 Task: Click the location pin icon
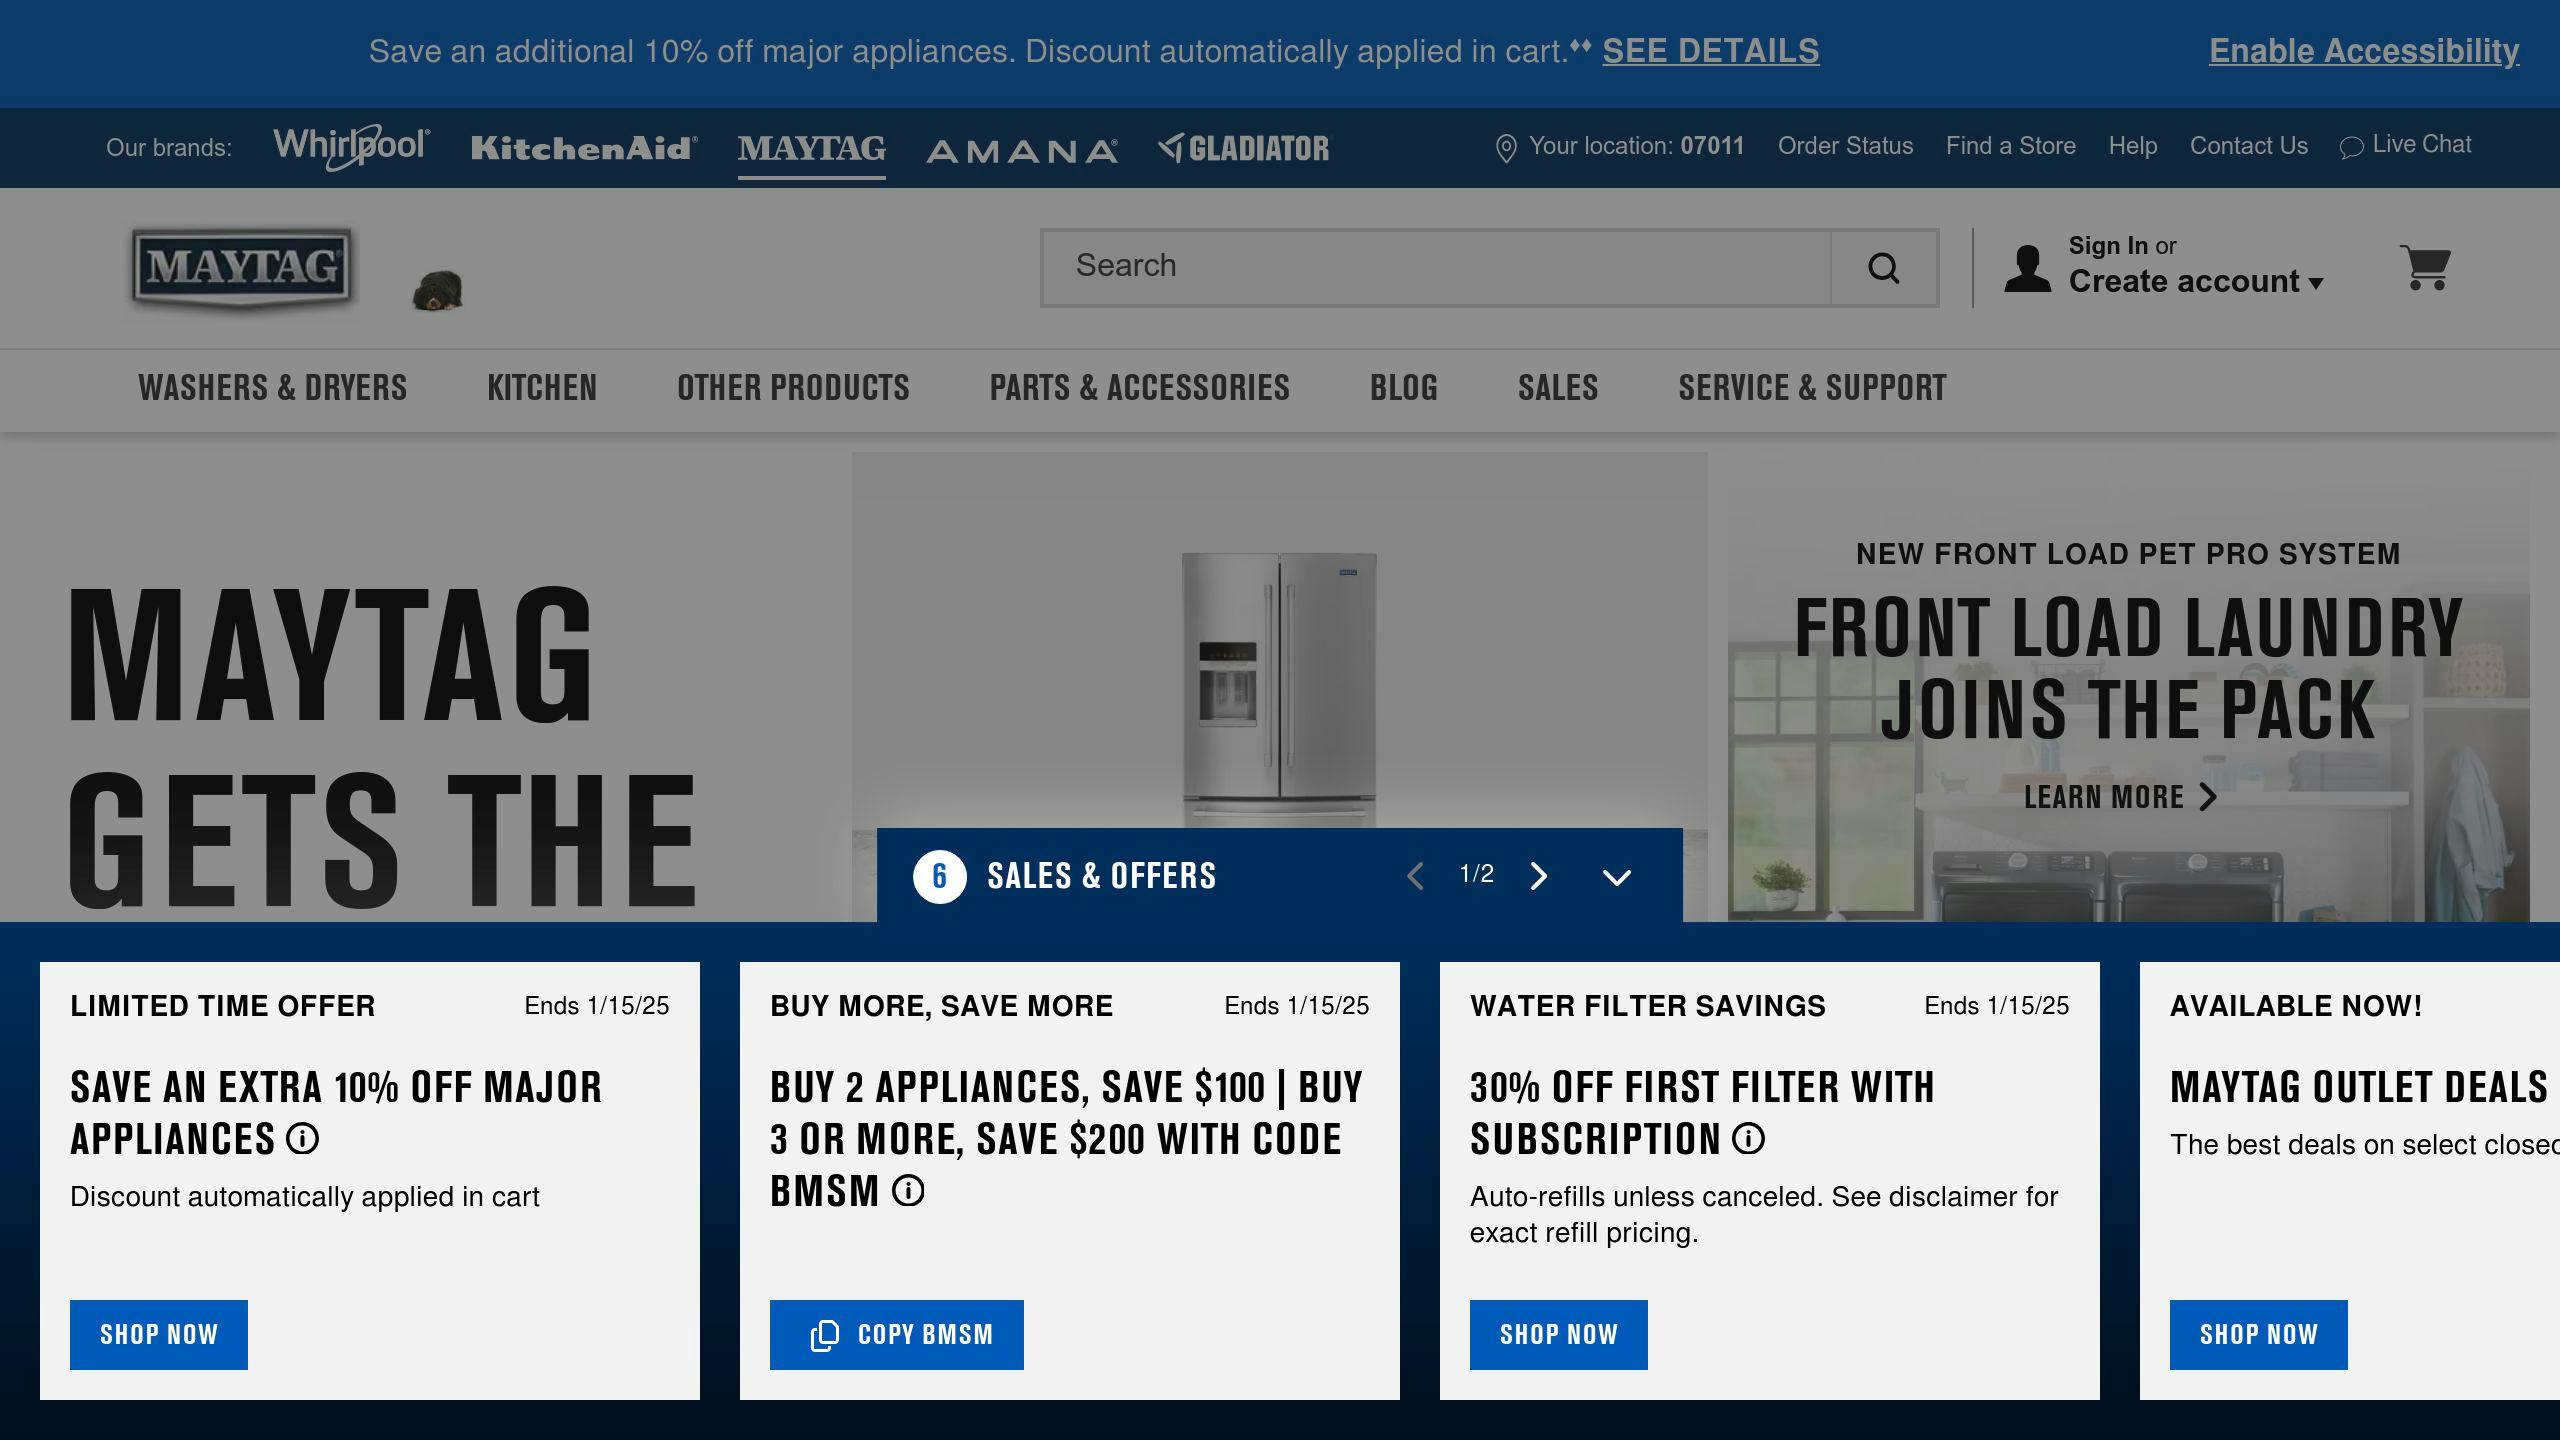pos(1505,148)
